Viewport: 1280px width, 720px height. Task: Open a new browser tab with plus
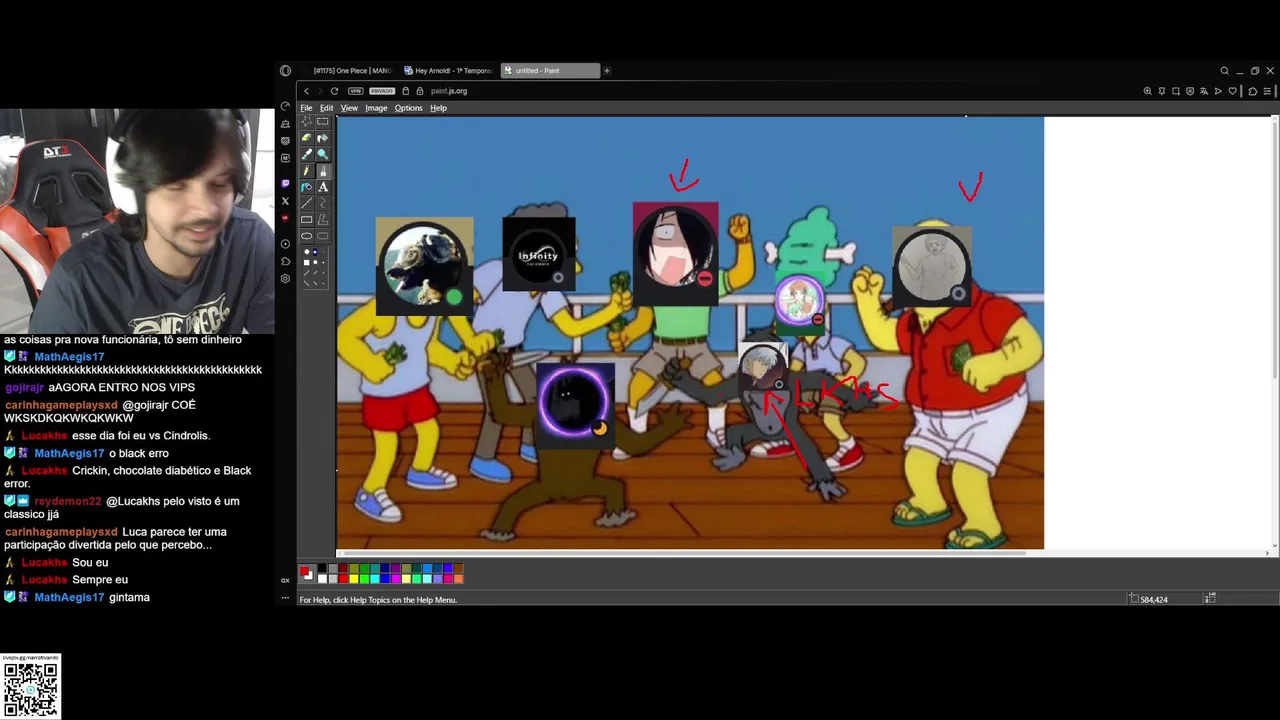click(607, 71)
